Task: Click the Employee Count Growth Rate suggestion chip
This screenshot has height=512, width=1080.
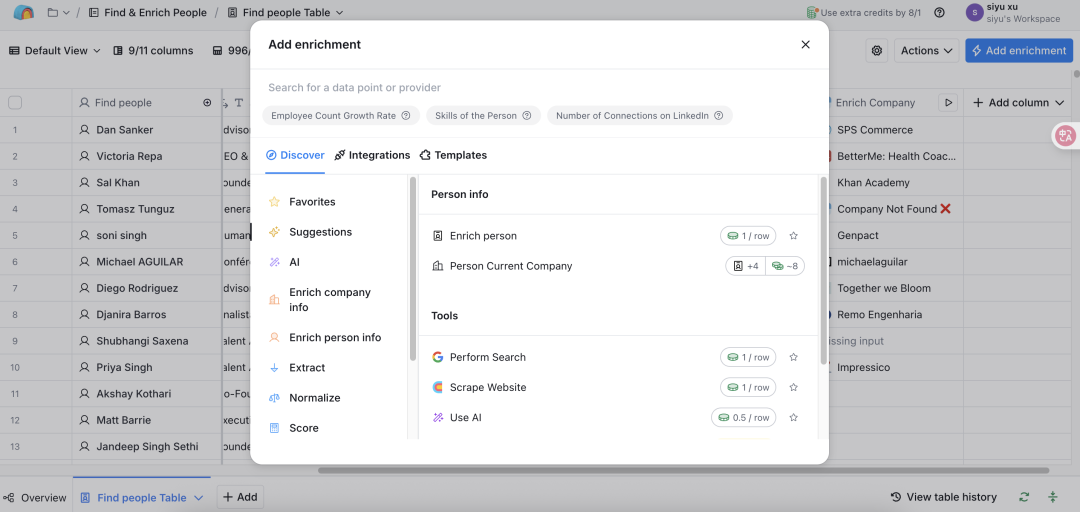Action: tap(340, 116)
